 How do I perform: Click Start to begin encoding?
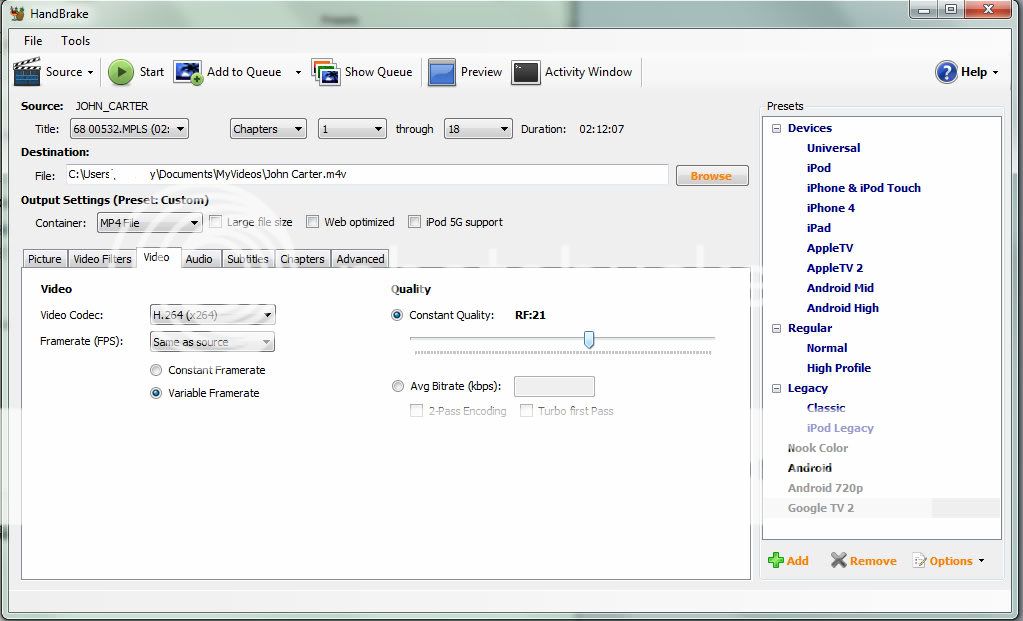pyautogui.click(x=137, y=71)
